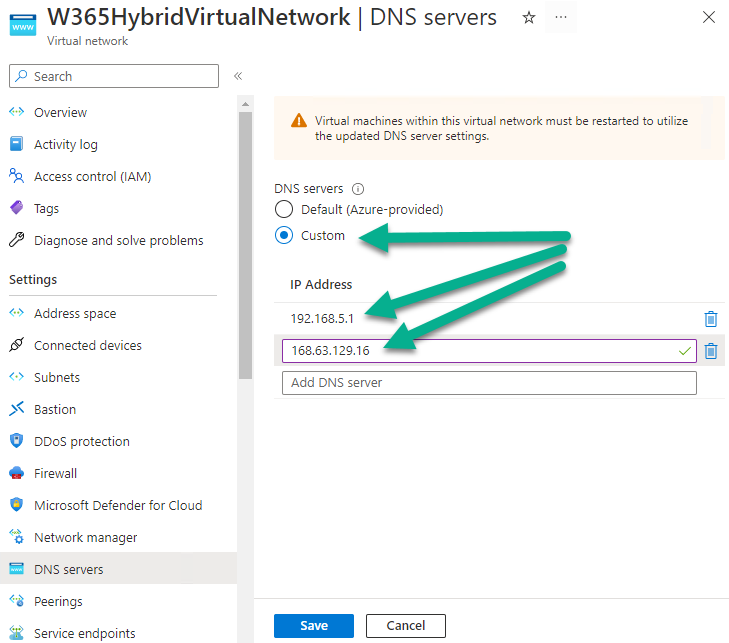Delete DNS server 192.168.5.1
The height and width of the screenshot is (643, 729).
point(710,319)
